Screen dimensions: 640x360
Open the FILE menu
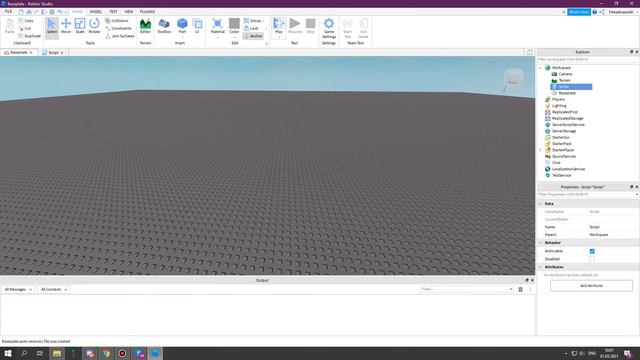[8, 12]
